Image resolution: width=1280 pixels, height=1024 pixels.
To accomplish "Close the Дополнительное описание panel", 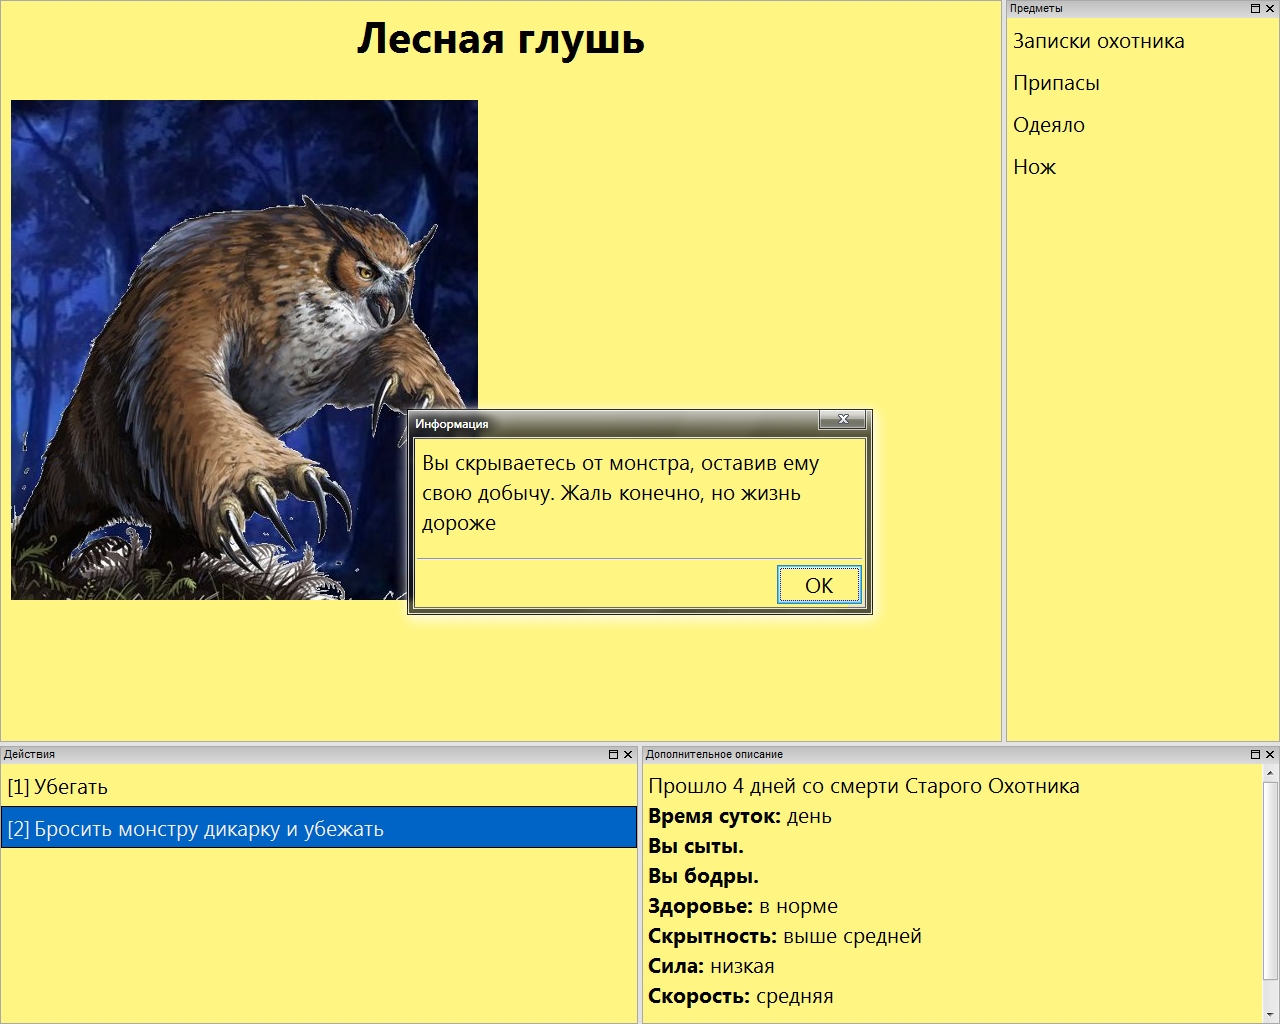I will point(1270,755).
